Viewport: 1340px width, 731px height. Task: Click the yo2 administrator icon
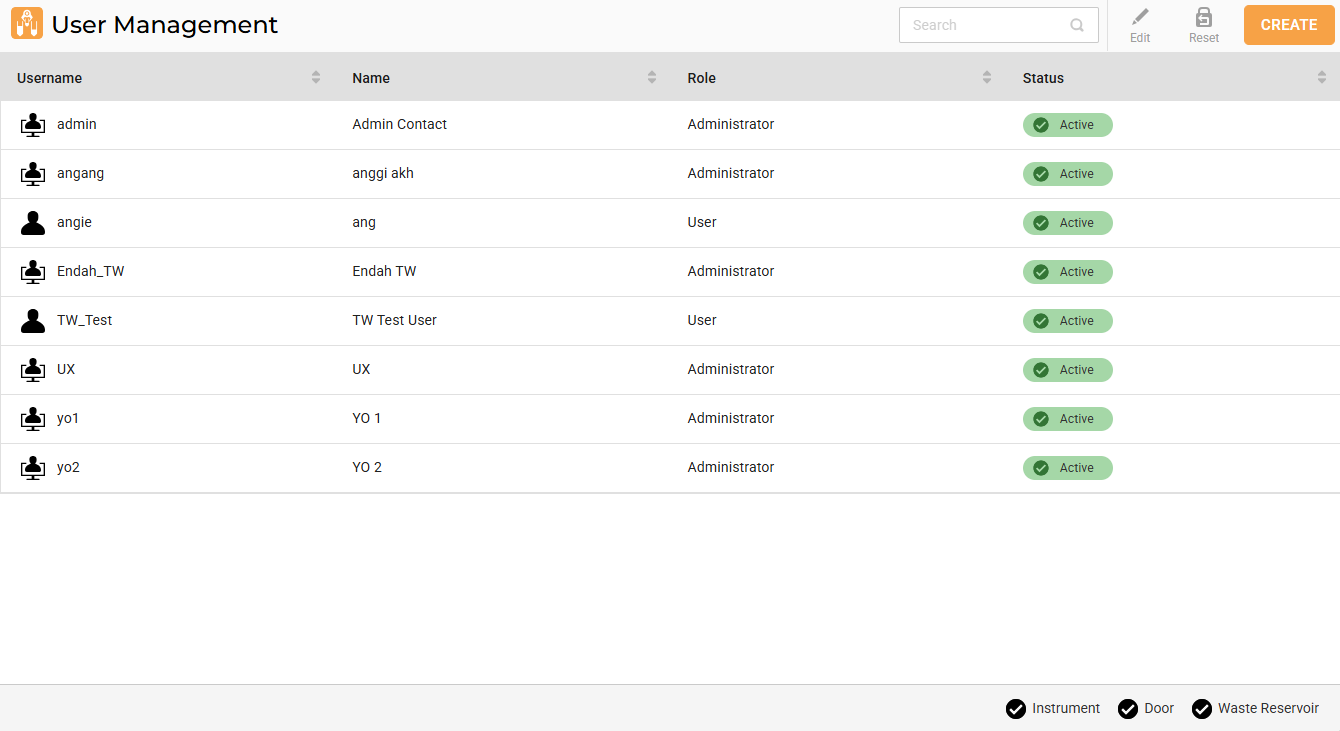tap(33, 468)
